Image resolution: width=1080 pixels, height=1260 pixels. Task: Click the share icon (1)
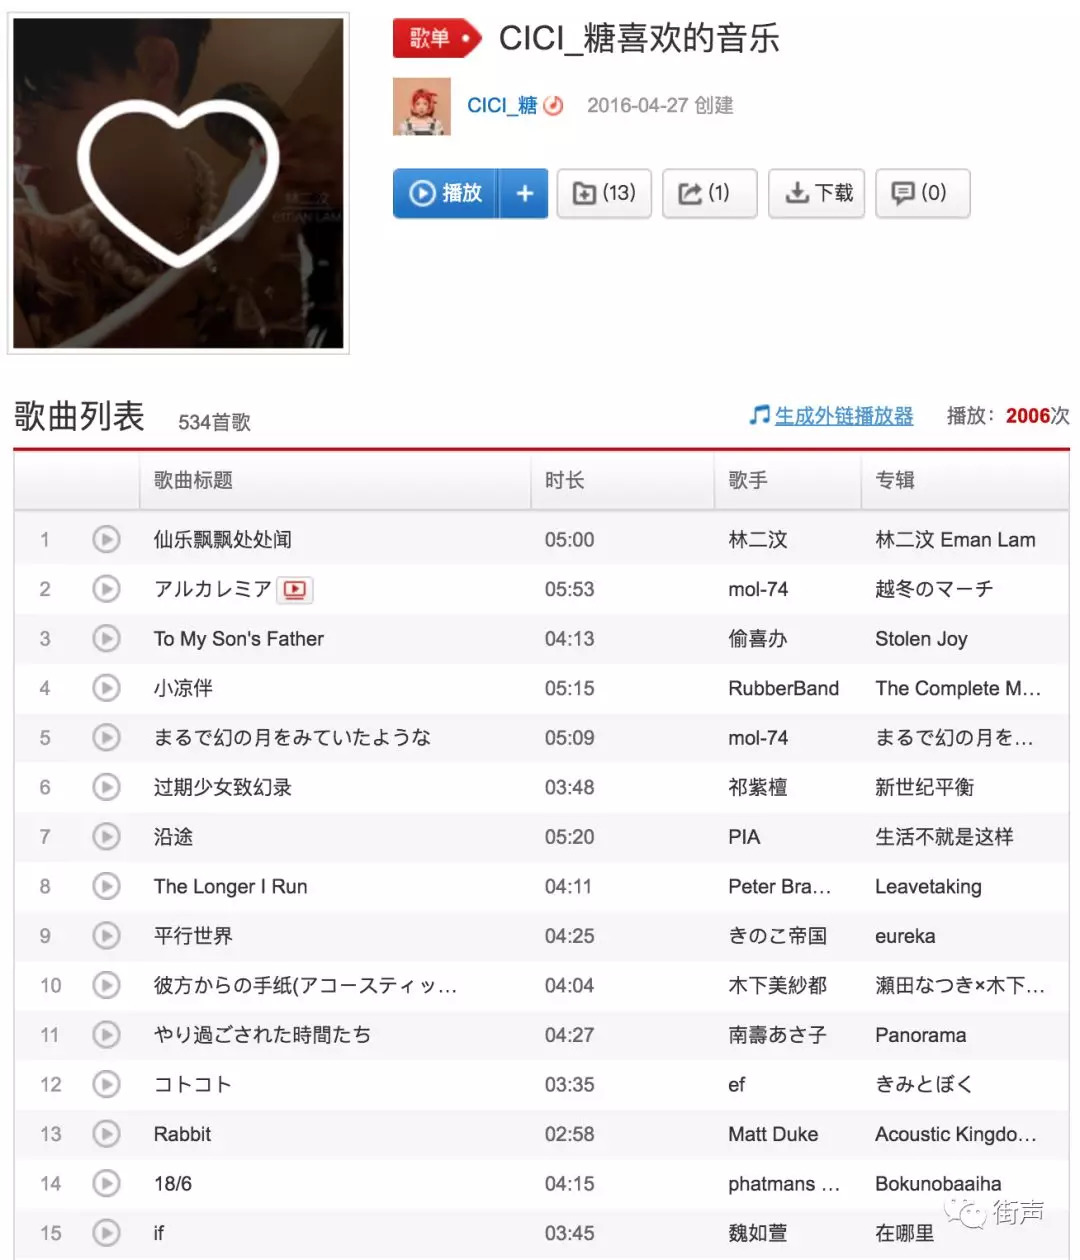[710, 193]
